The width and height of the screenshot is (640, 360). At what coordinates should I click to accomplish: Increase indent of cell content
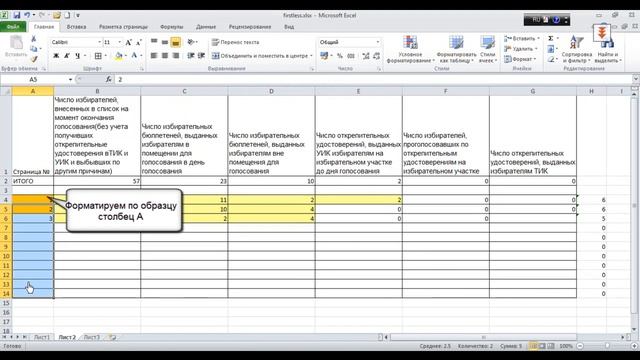[x=201, y=56]
